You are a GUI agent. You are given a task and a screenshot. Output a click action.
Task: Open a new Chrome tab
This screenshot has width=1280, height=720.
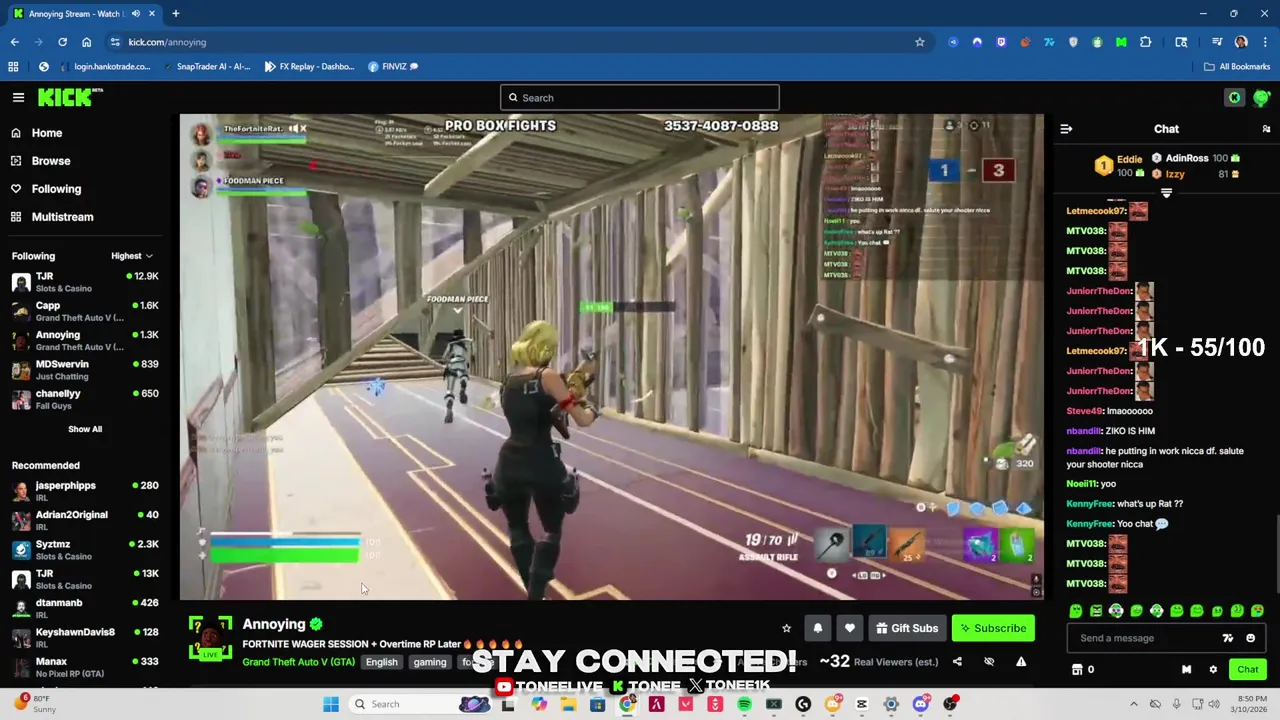point(175,14)
